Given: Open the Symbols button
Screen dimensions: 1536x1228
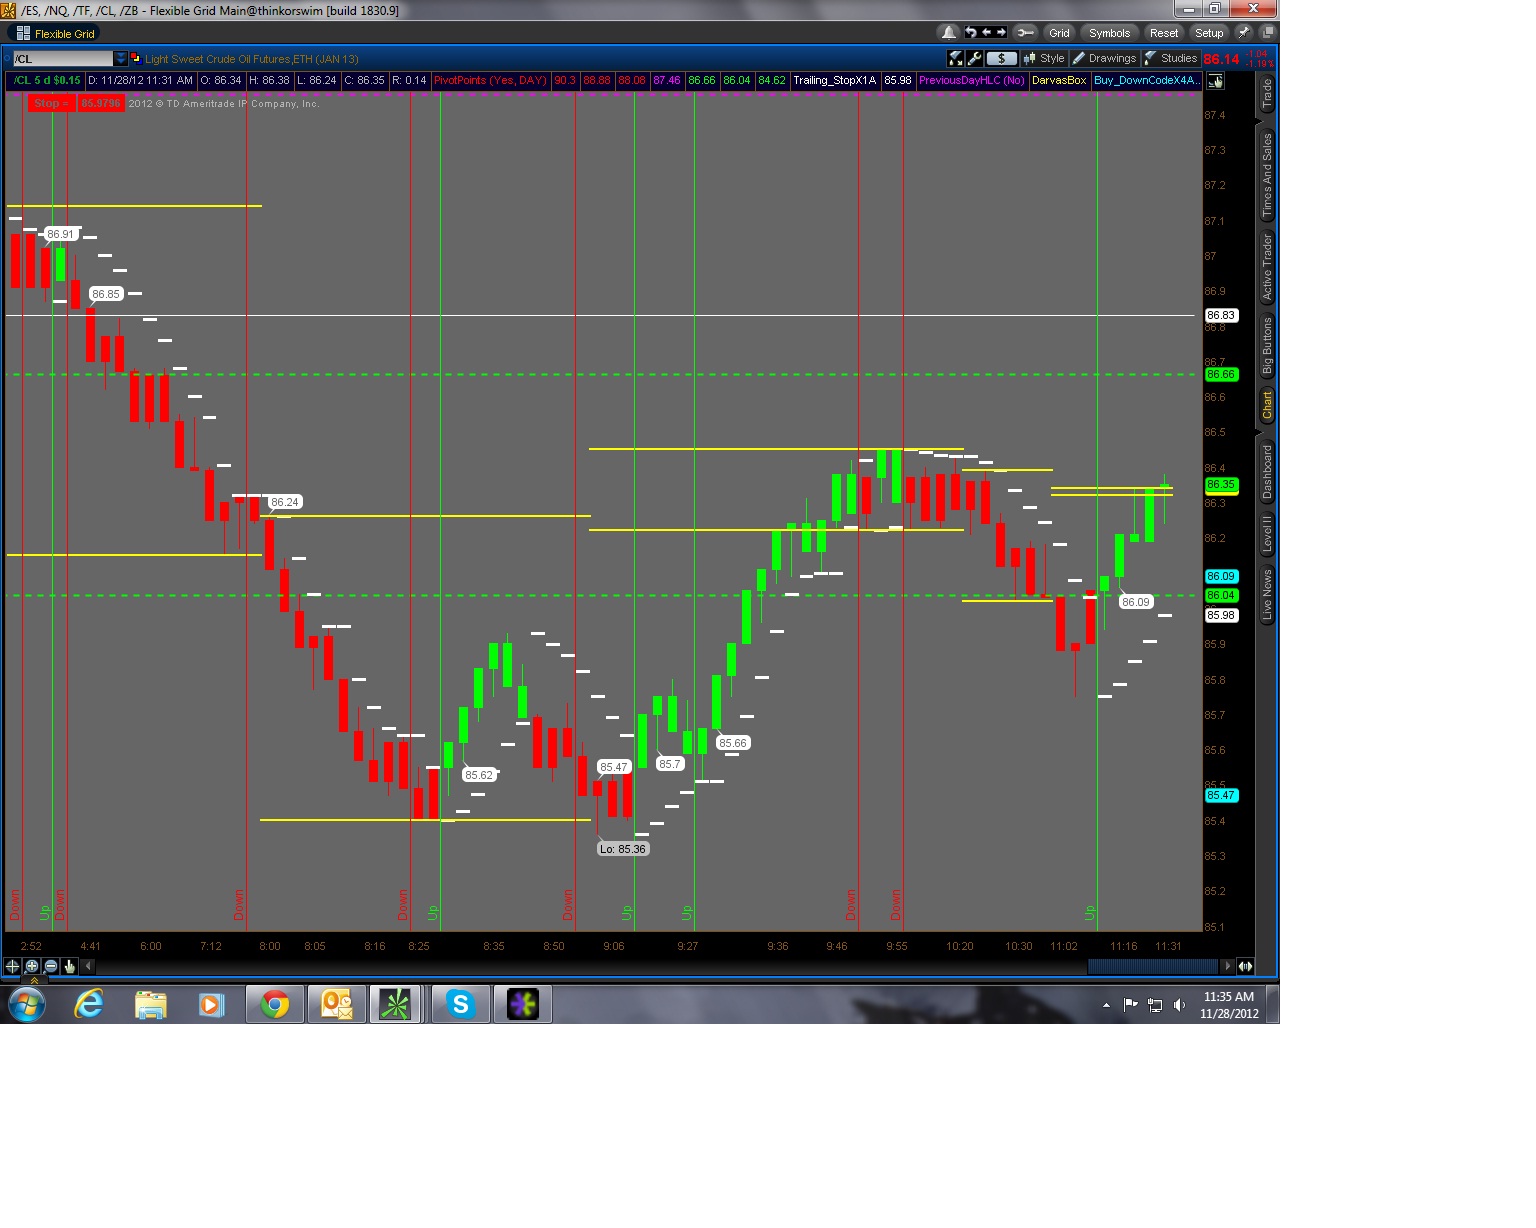Looking at the screenshot, I should (x=1109, y=33).
